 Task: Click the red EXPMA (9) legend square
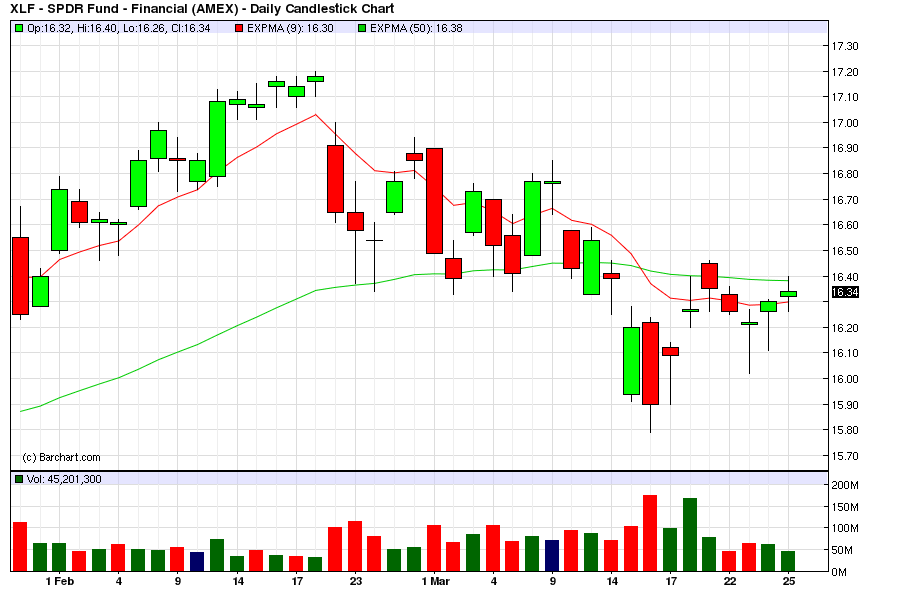pos(239,28)
